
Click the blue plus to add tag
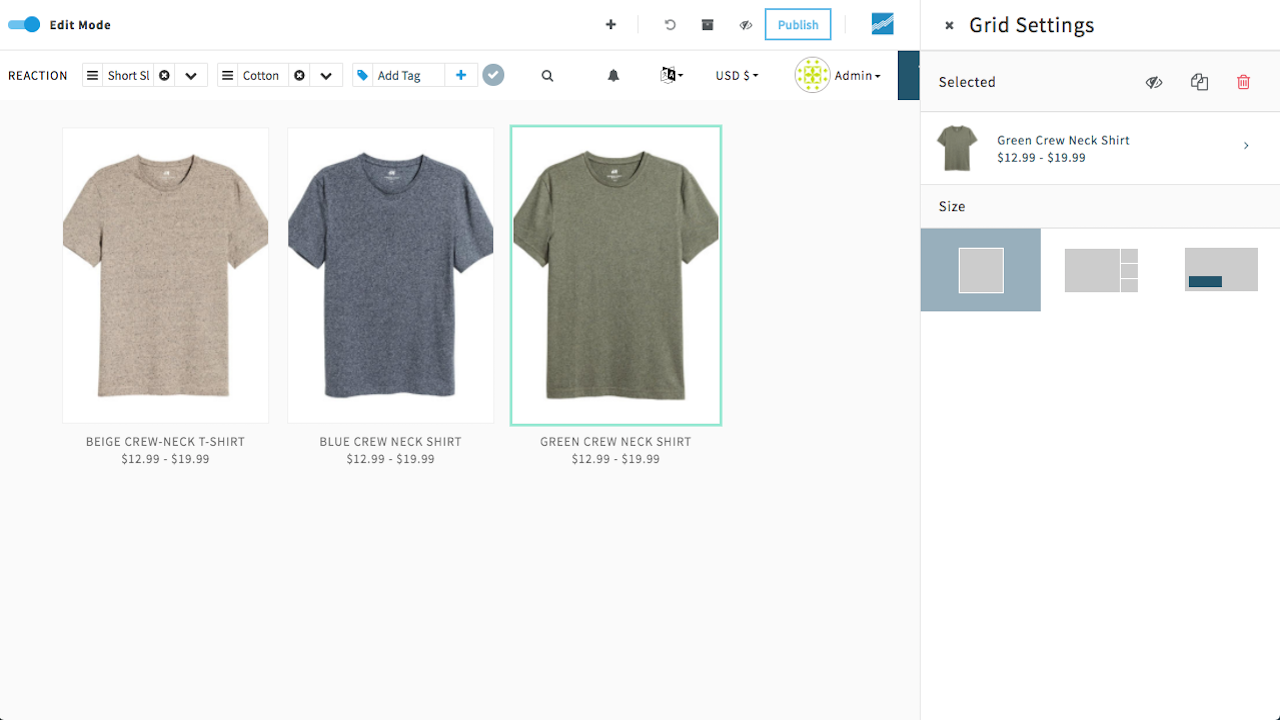click(x=461, y=76)
